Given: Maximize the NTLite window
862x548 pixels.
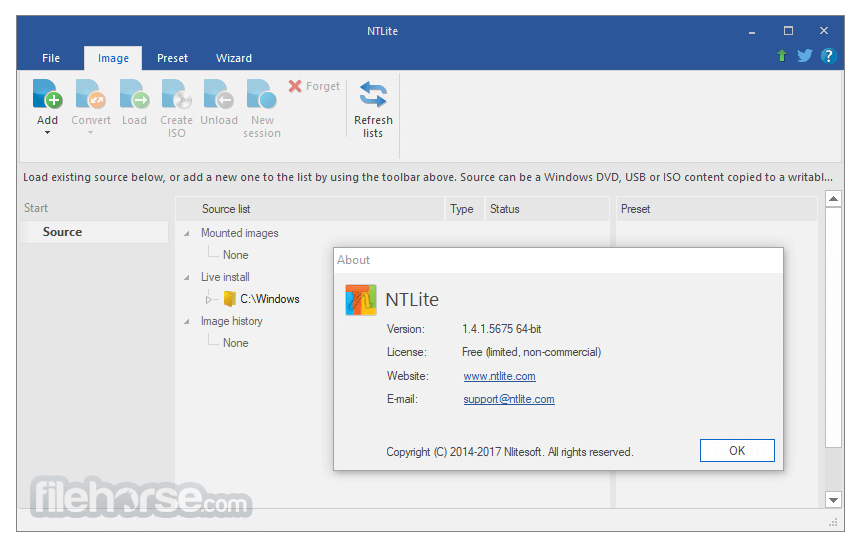Looking at the screenshot, I should (788, 31).
